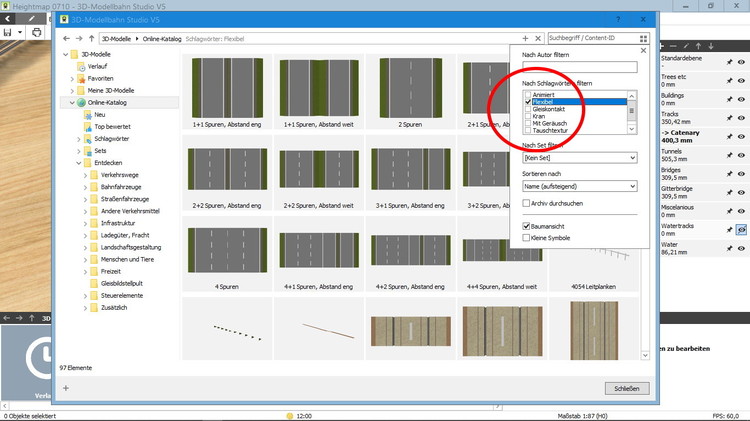This screenshot has width=750, height=421.
Task: Close the filter popup panel
Action: click(x=643, y=50)
